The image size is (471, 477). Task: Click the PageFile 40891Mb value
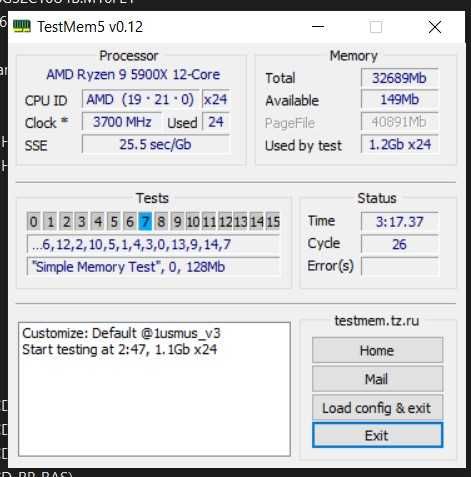pos(399,122)
